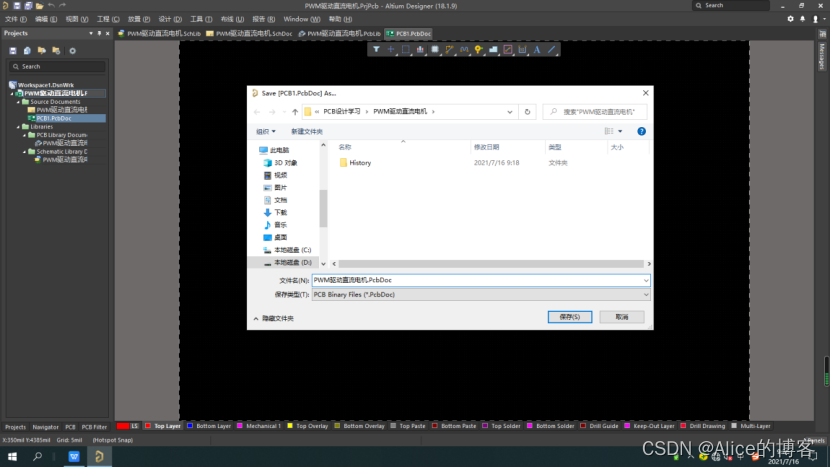Click the Projects panel Search box

pyautogui.click(x=57, y=67)
